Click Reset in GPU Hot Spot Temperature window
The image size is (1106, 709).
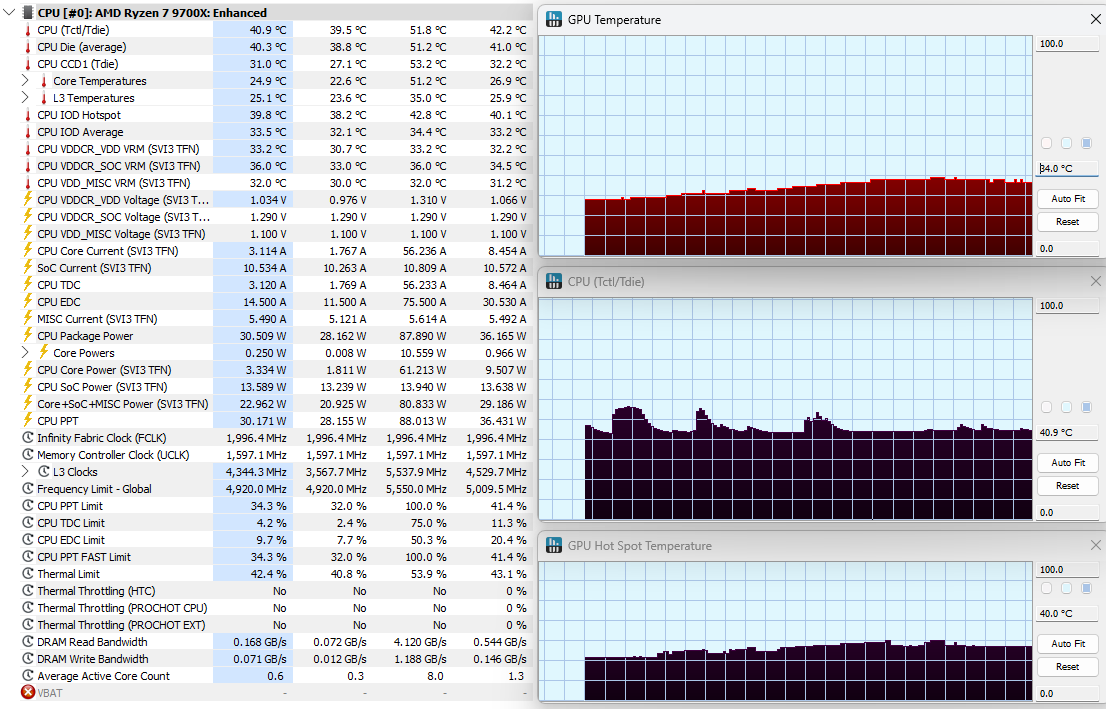point(1067,666)
